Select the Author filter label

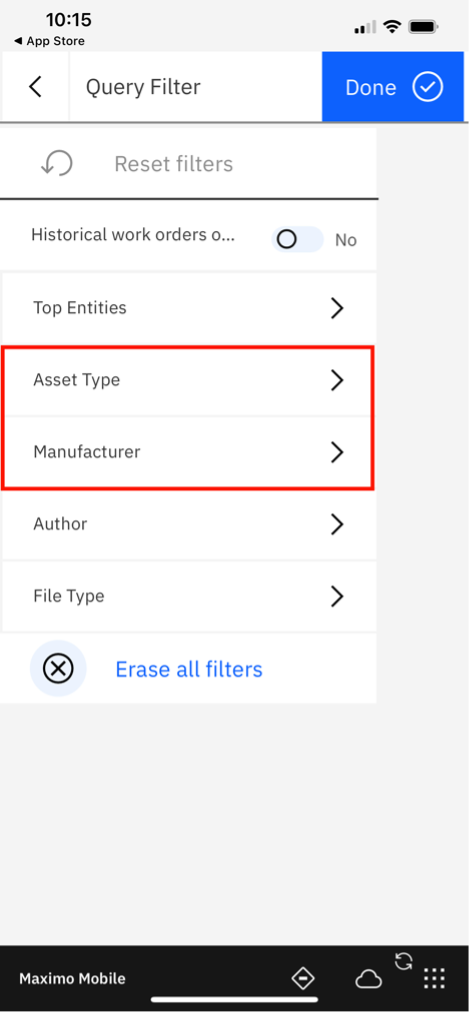click(x=60, y=523)
